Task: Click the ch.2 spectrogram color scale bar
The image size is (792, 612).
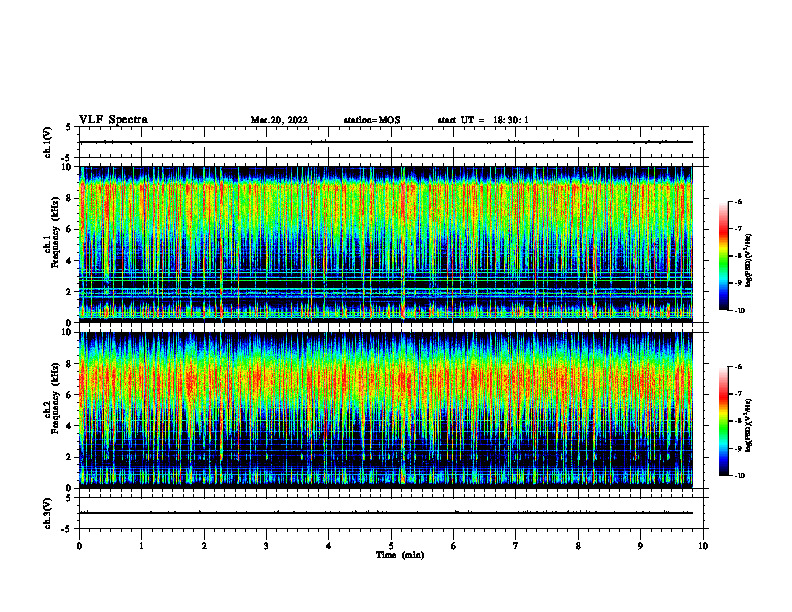Action: pyautogui.click(x=724, y=421)
